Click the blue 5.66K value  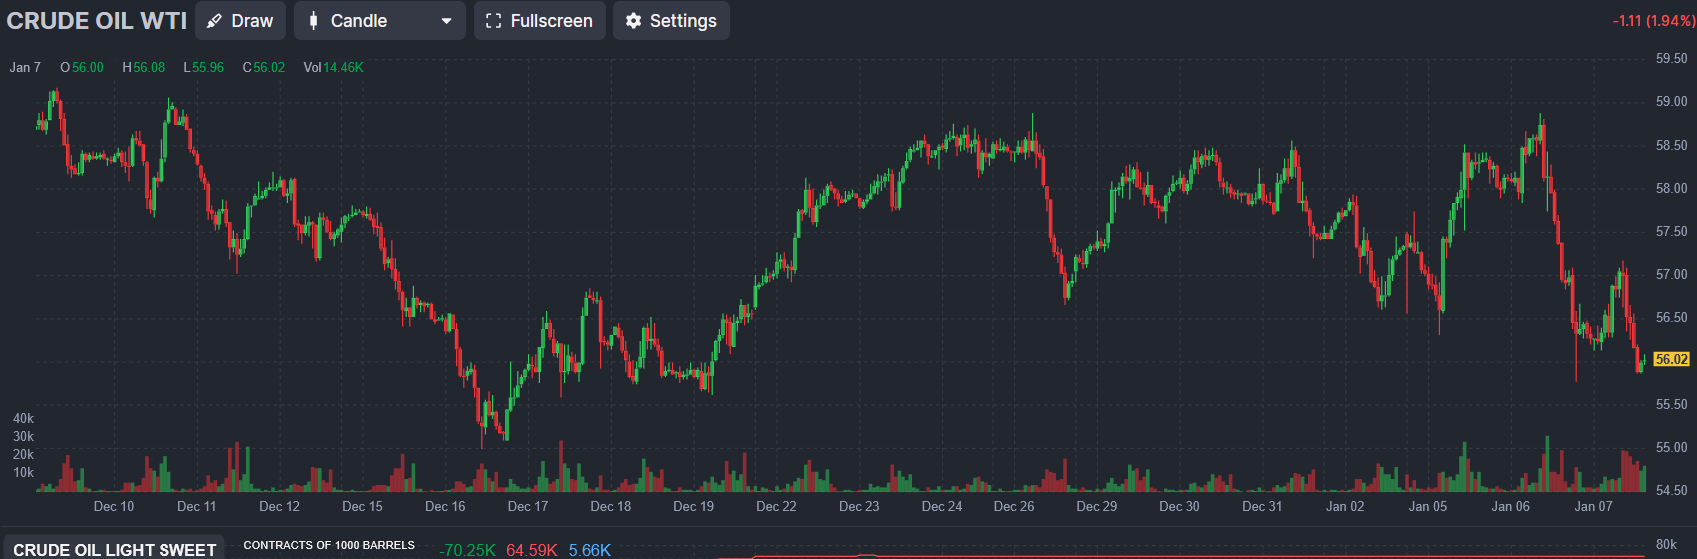pyautogui.click(x=589, y=550)
